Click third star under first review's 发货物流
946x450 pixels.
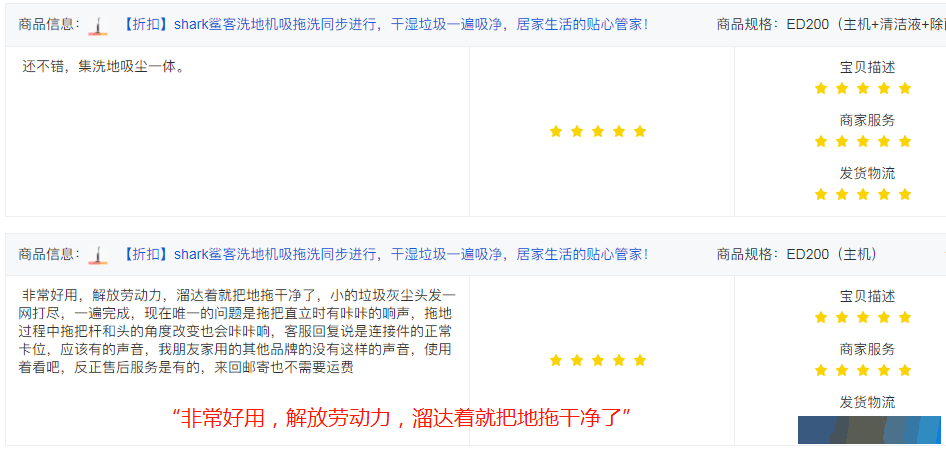[x=863, y=194]
